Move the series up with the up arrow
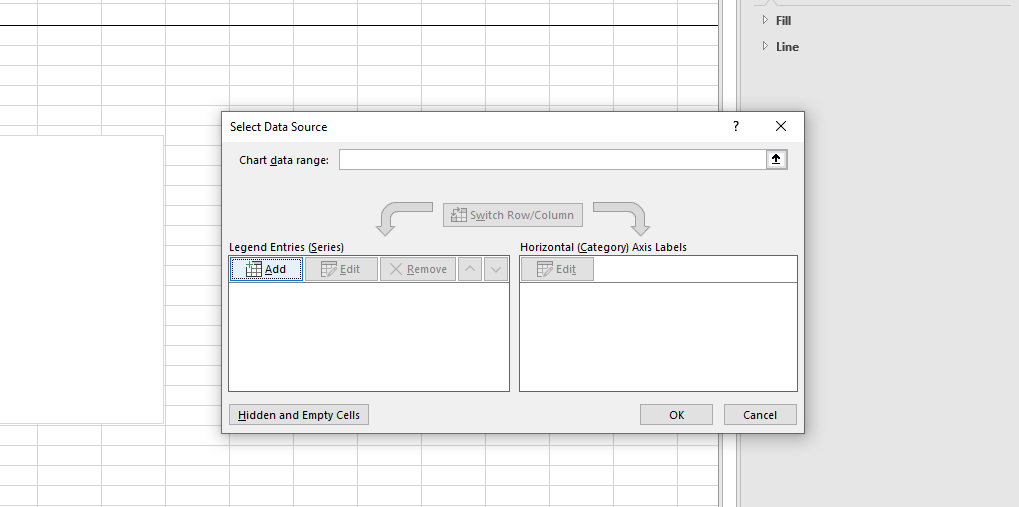 (x=470, y=269)
